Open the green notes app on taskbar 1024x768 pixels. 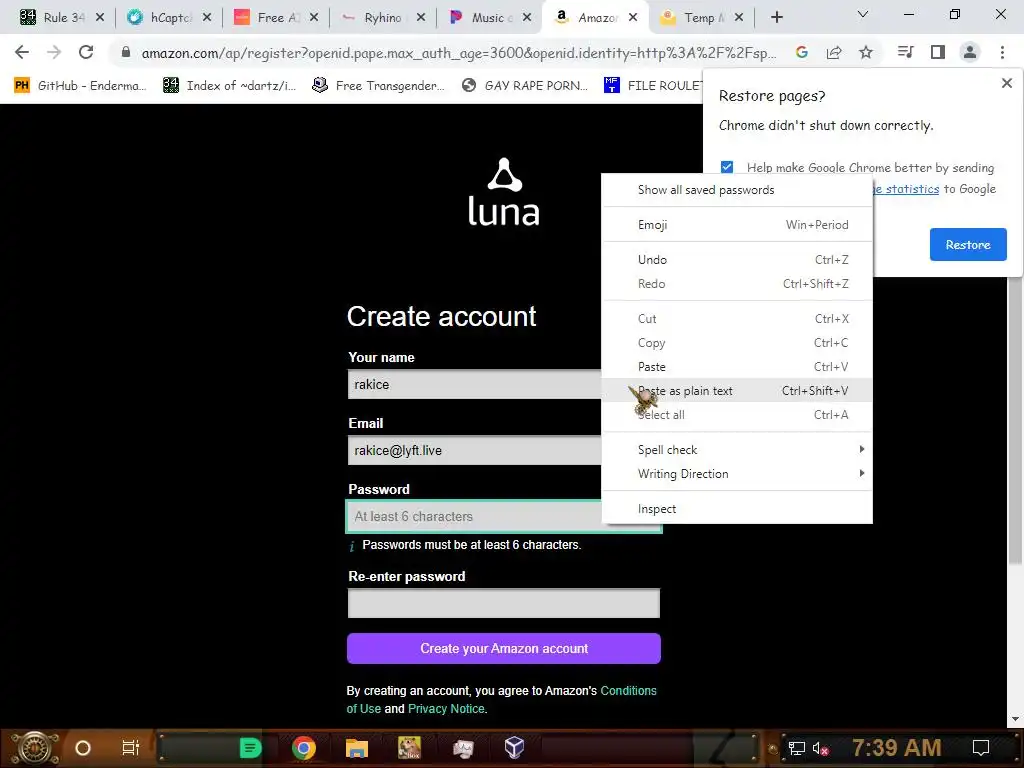click(x=250, y=748)
